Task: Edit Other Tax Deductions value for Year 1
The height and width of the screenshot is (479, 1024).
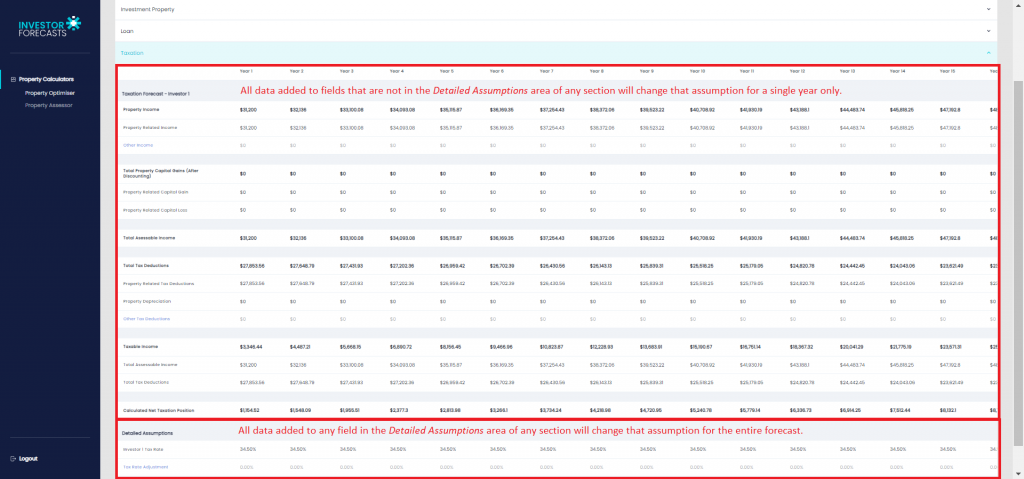Action: pyautogui.click(x=244, y=319)
